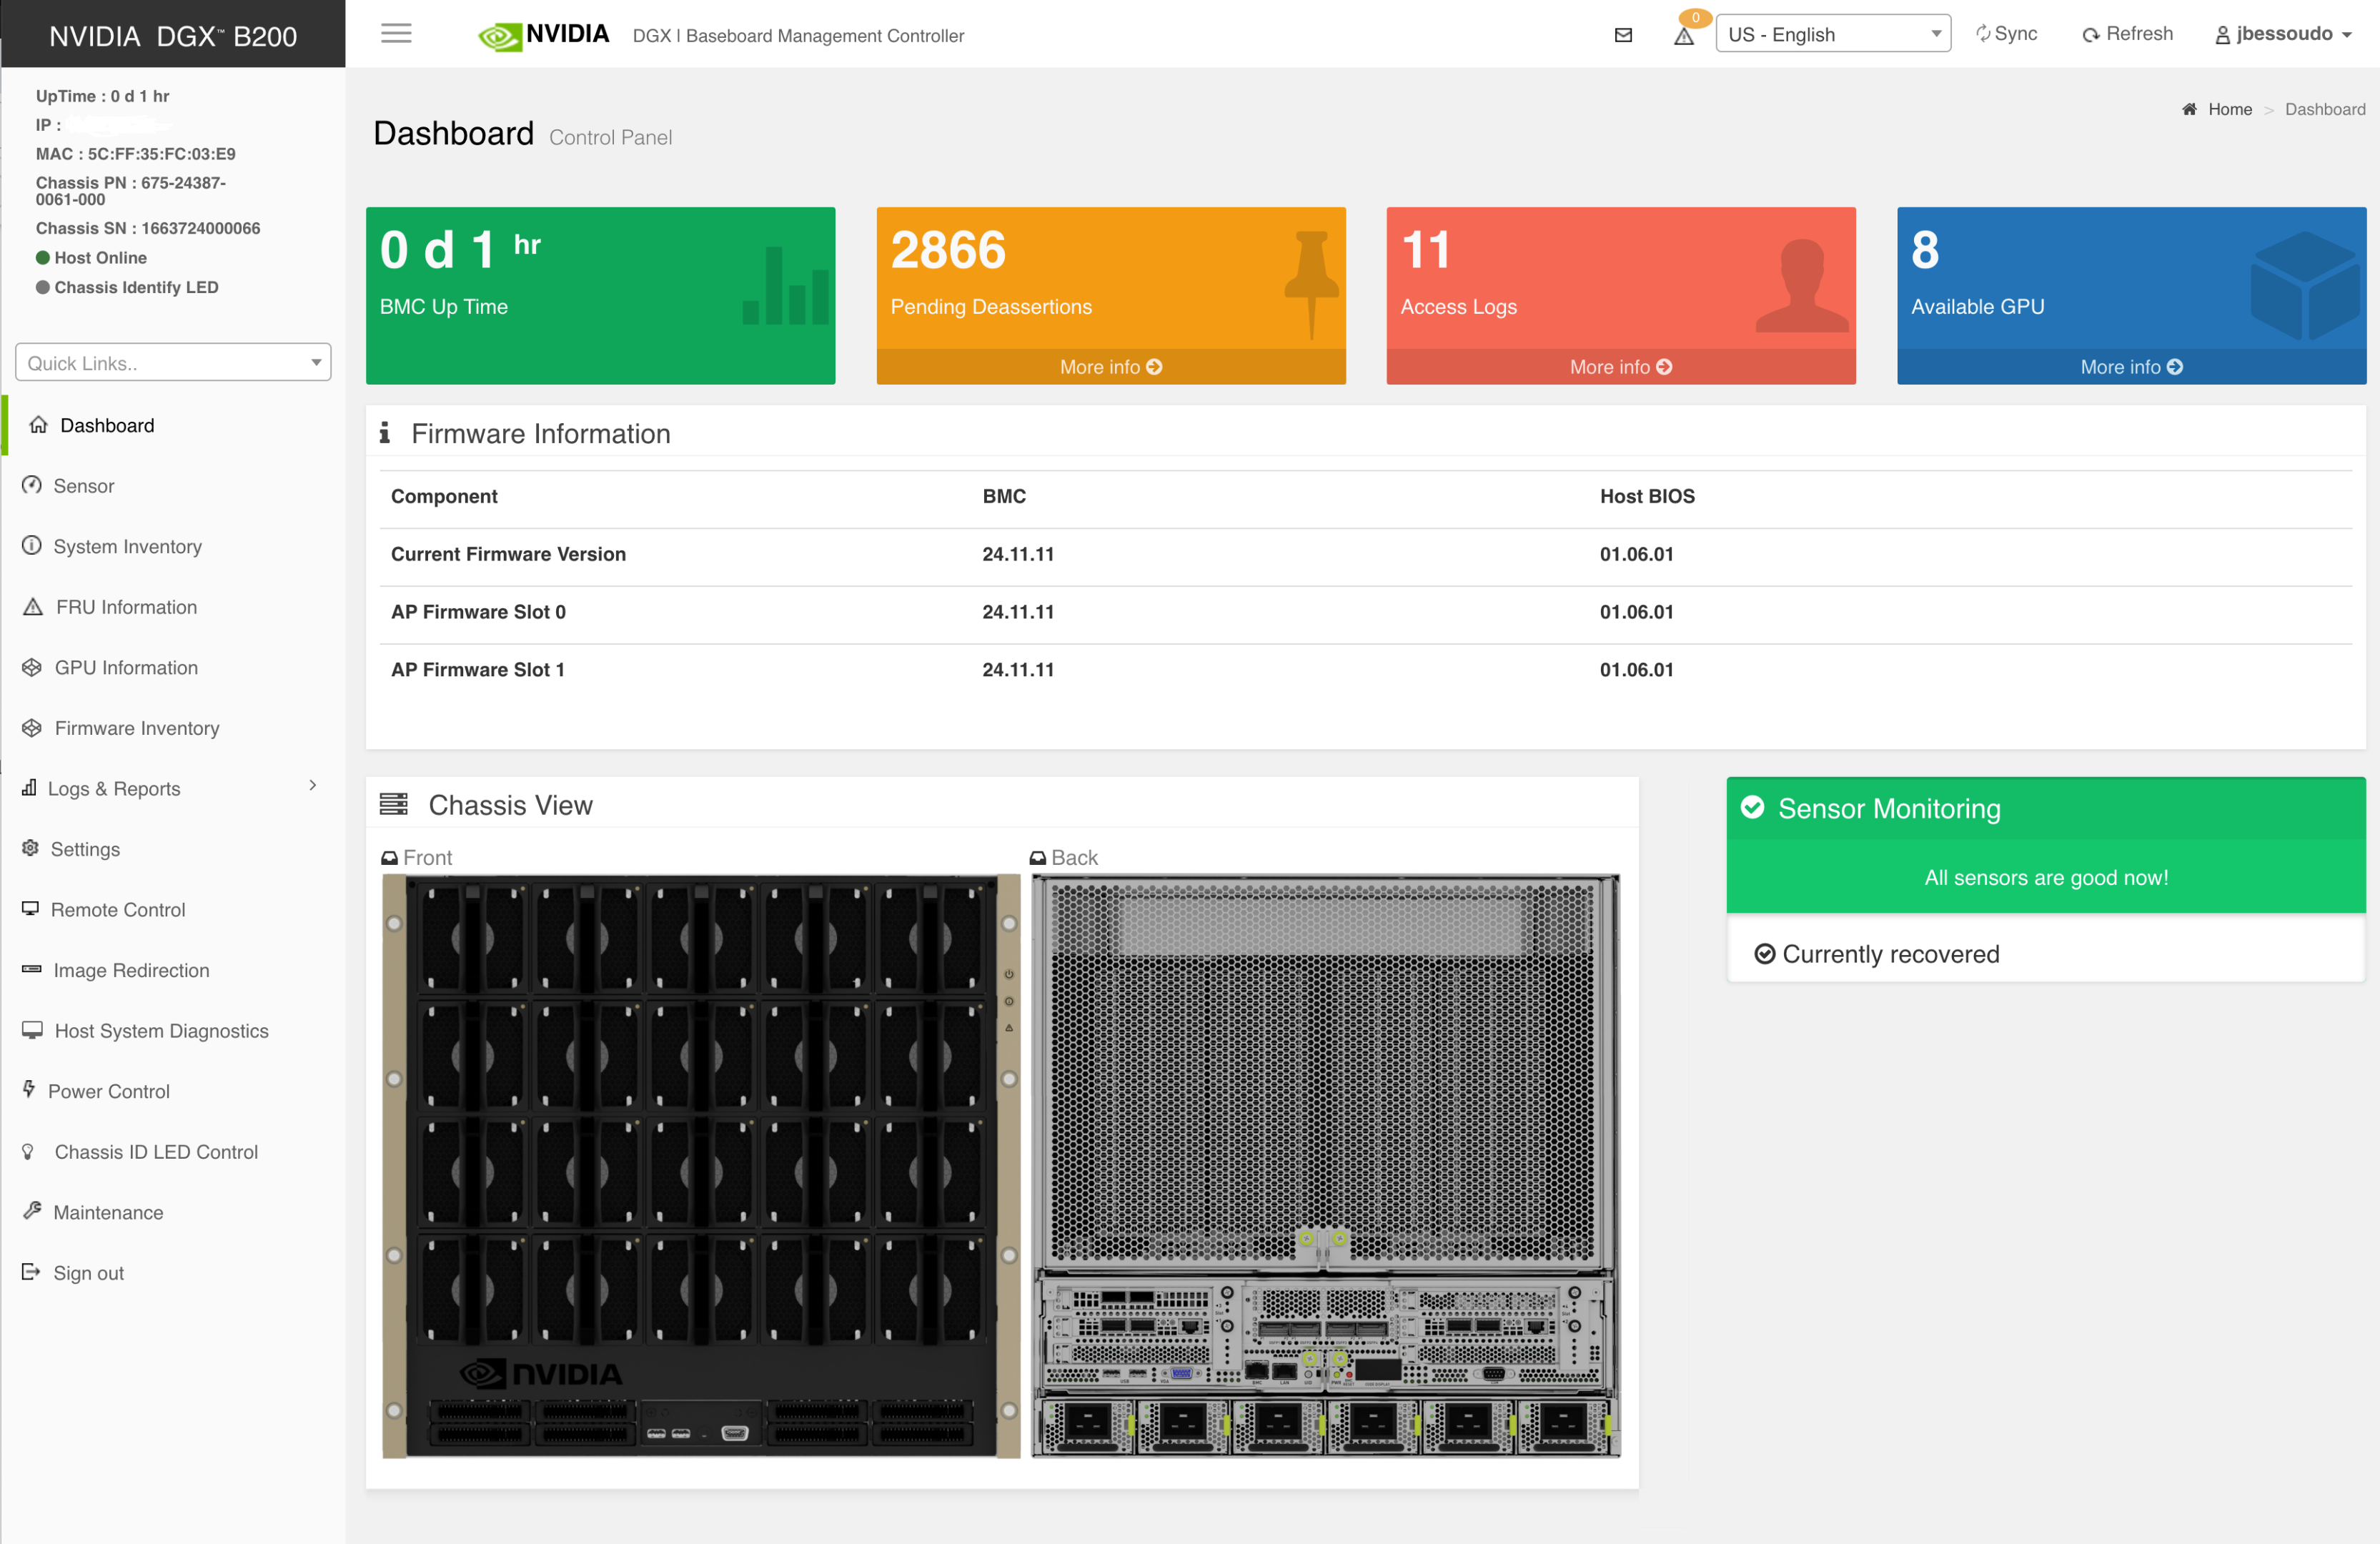Click the 24.11.11 Current Firmware Version value
Screen dimensions: 2380x1544
[1018, 554]
